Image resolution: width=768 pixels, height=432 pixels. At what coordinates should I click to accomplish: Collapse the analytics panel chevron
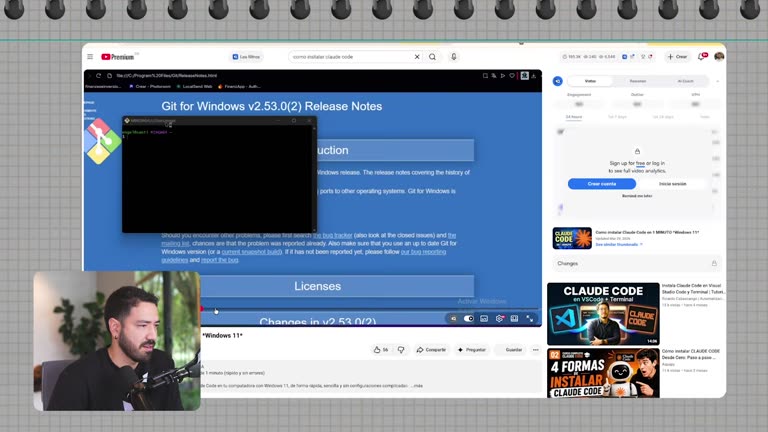718,81
